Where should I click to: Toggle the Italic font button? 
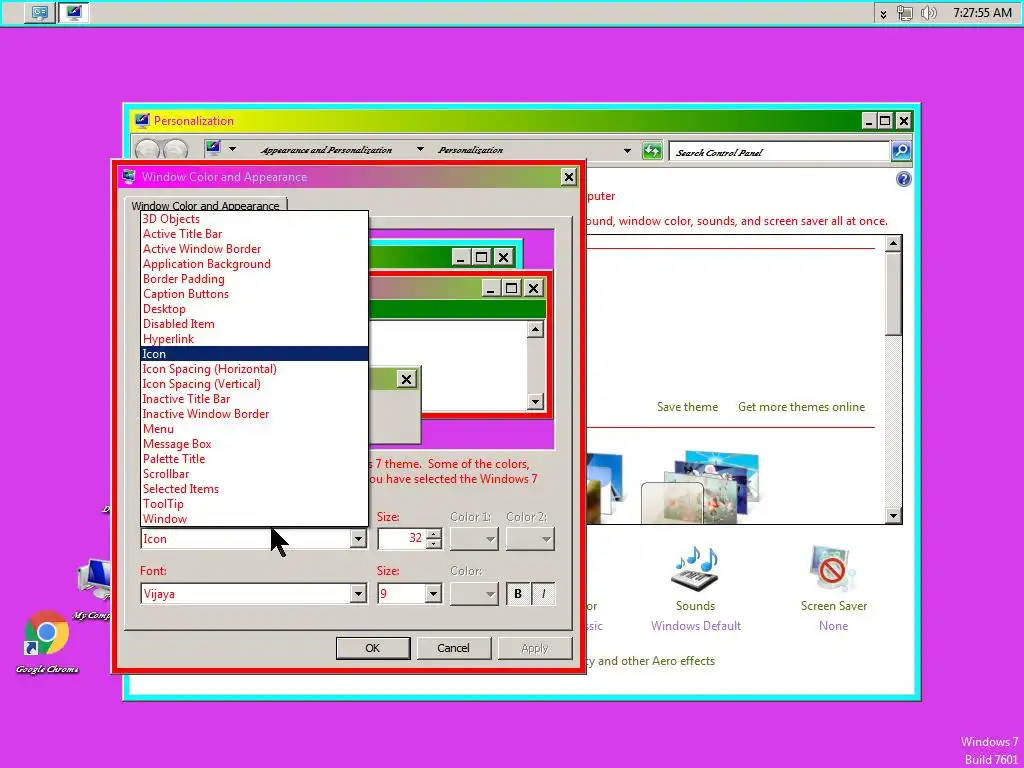[543, 594]
